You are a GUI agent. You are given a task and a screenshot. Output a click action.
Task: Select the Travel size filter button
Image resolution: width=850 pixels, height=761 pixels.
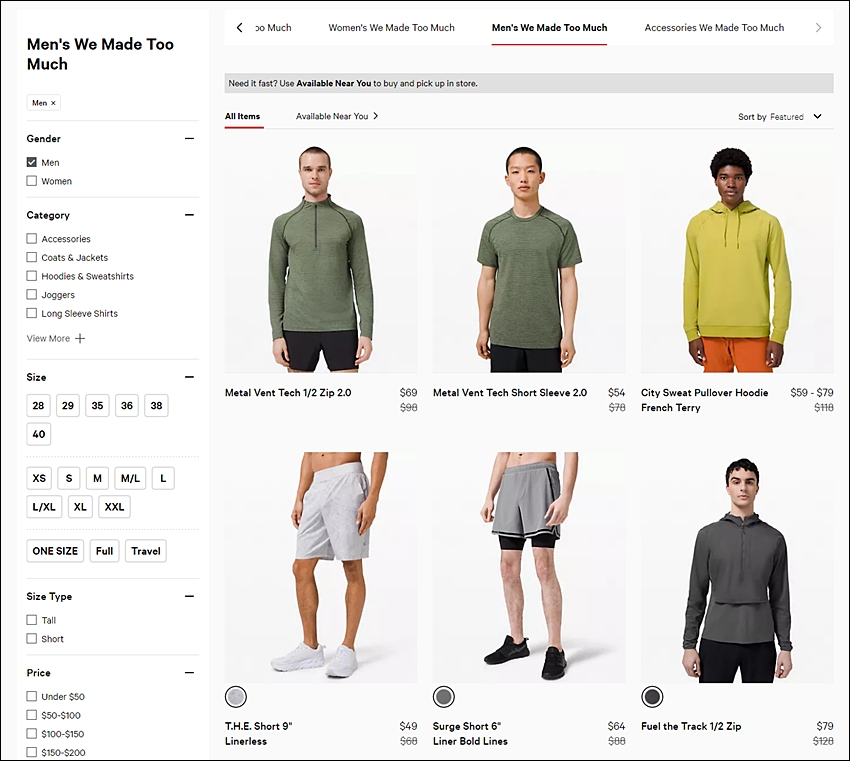click(x=146, y=551)
